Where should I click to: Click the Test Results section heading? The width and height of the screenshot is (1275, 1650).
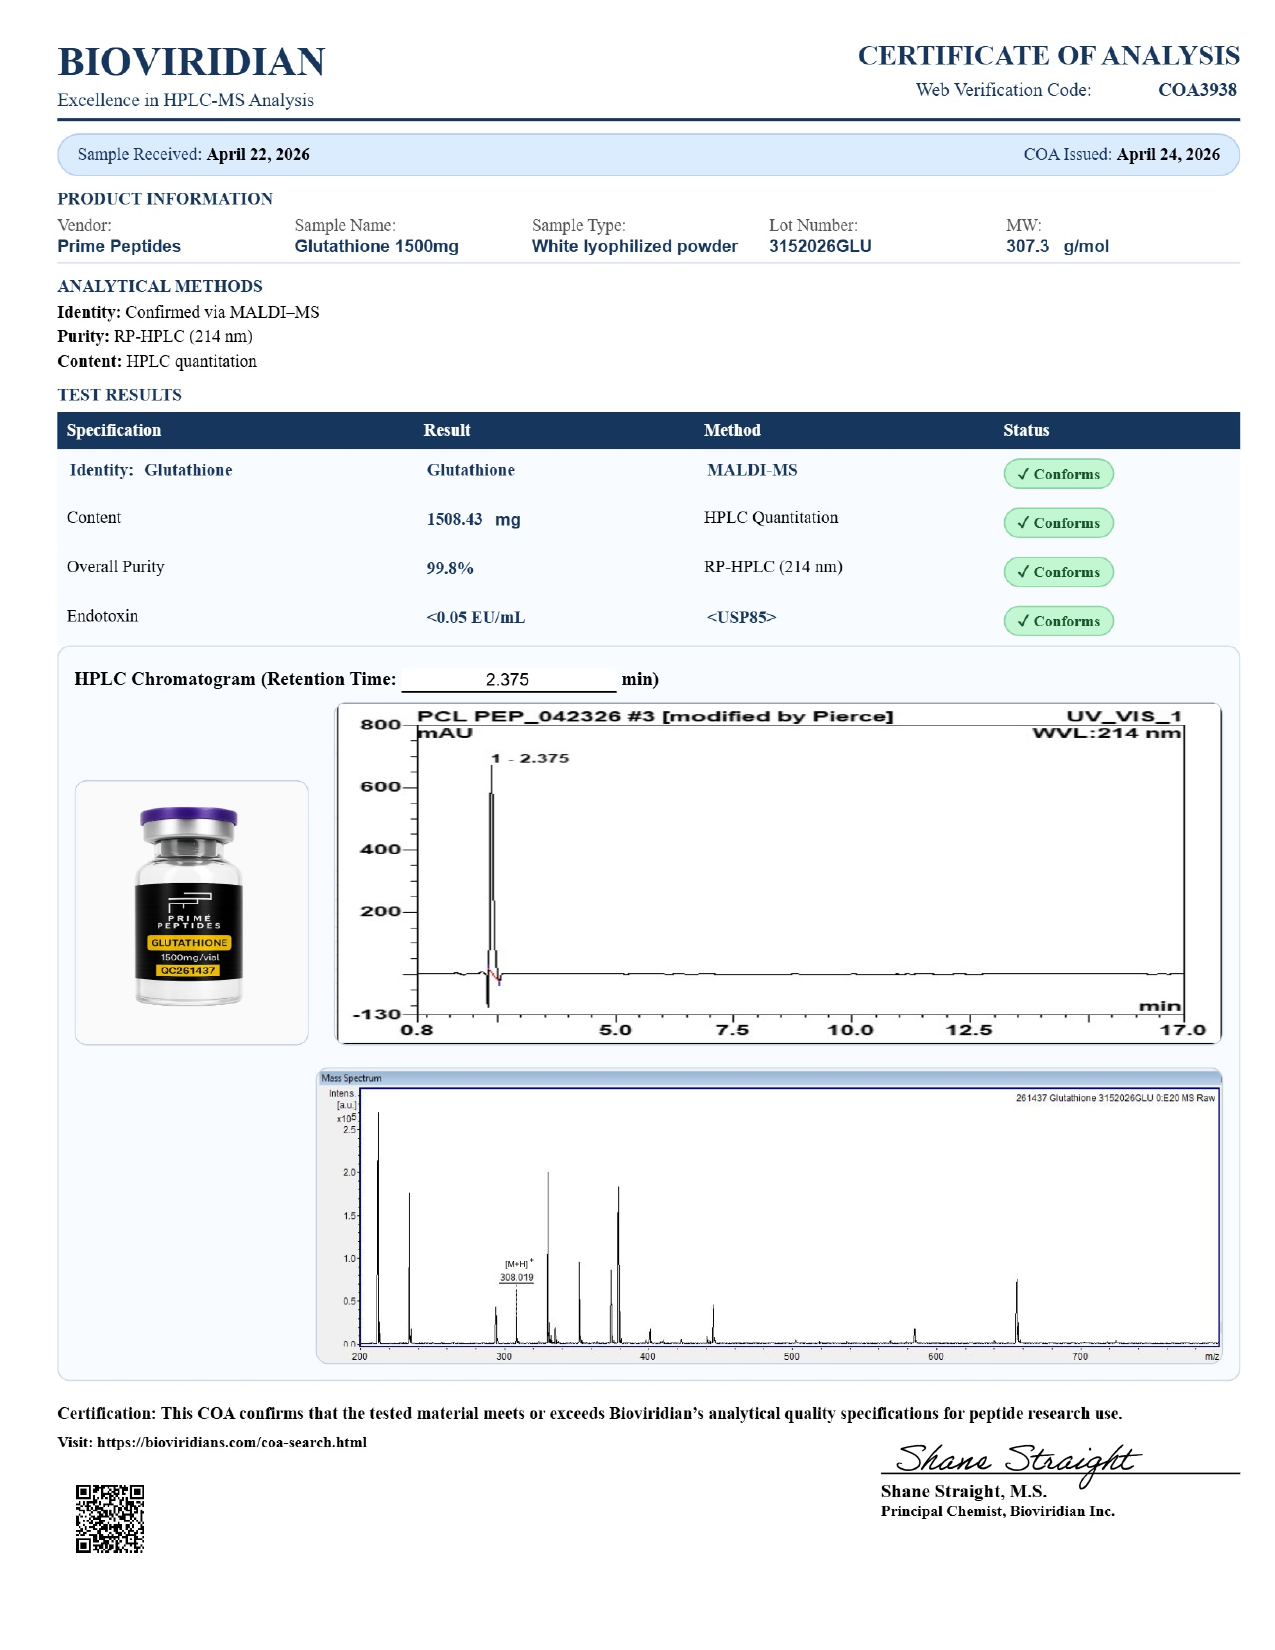click(x=120, y=395)
